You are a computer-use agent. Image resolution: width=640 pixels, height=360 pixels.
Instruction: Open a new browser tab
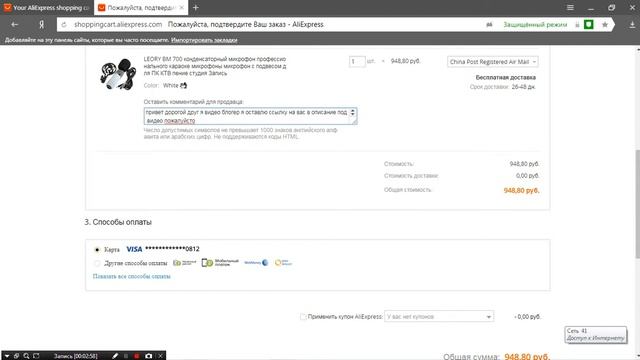coord(196,7)
